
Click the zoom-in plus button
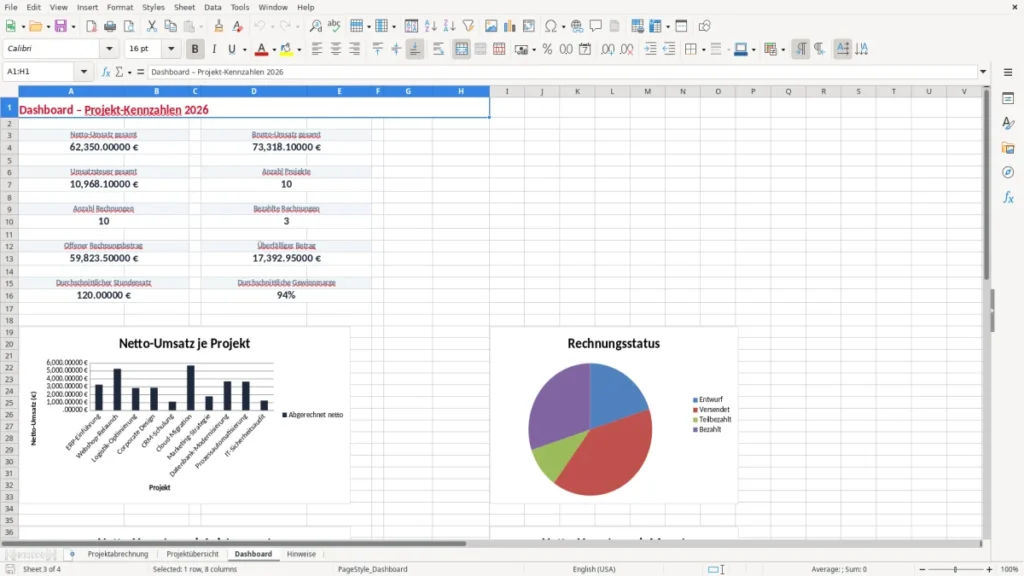tap(989, 569)
